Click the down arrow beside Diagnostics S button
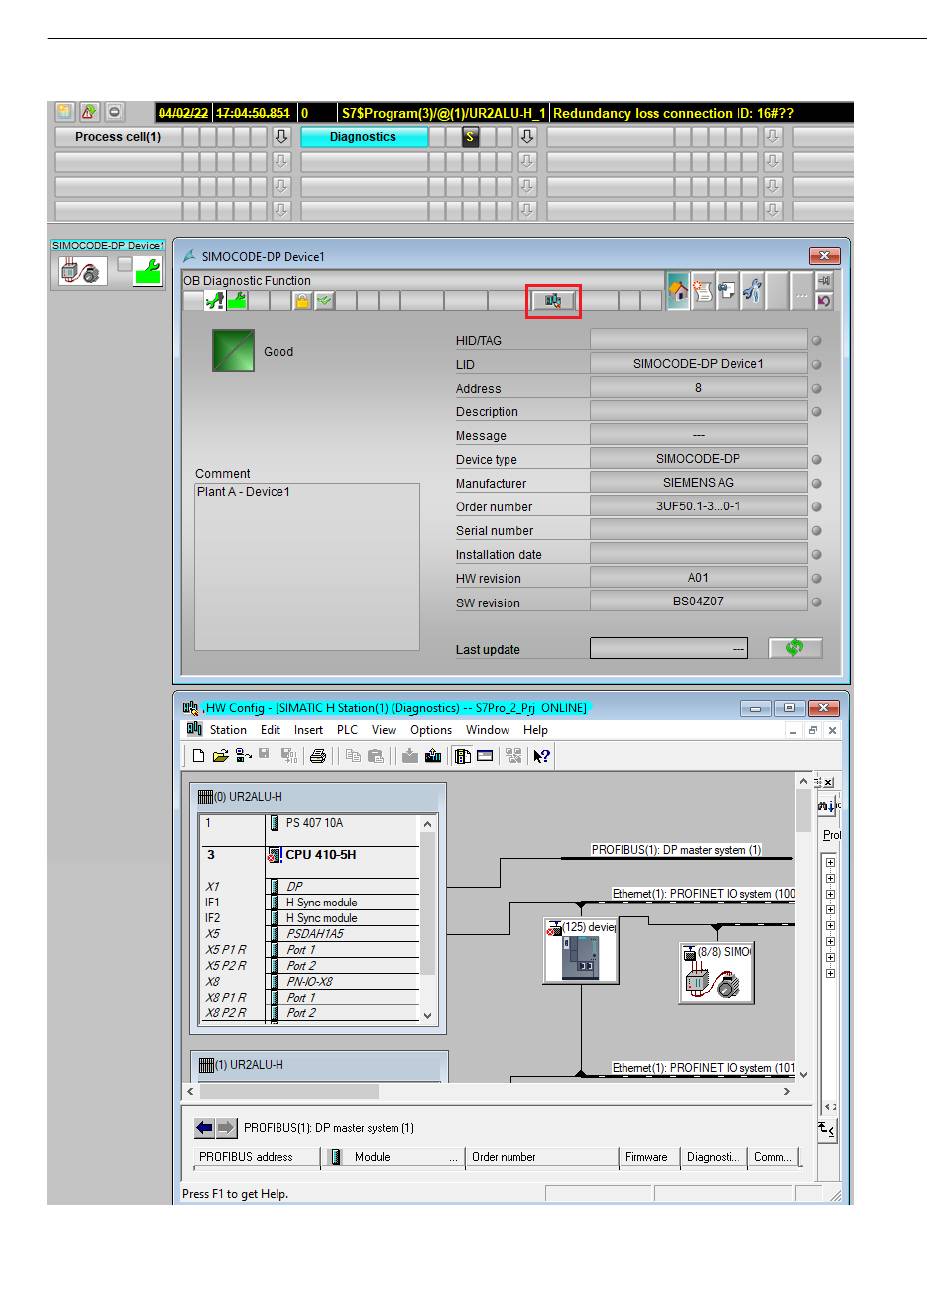 (527, 137)
